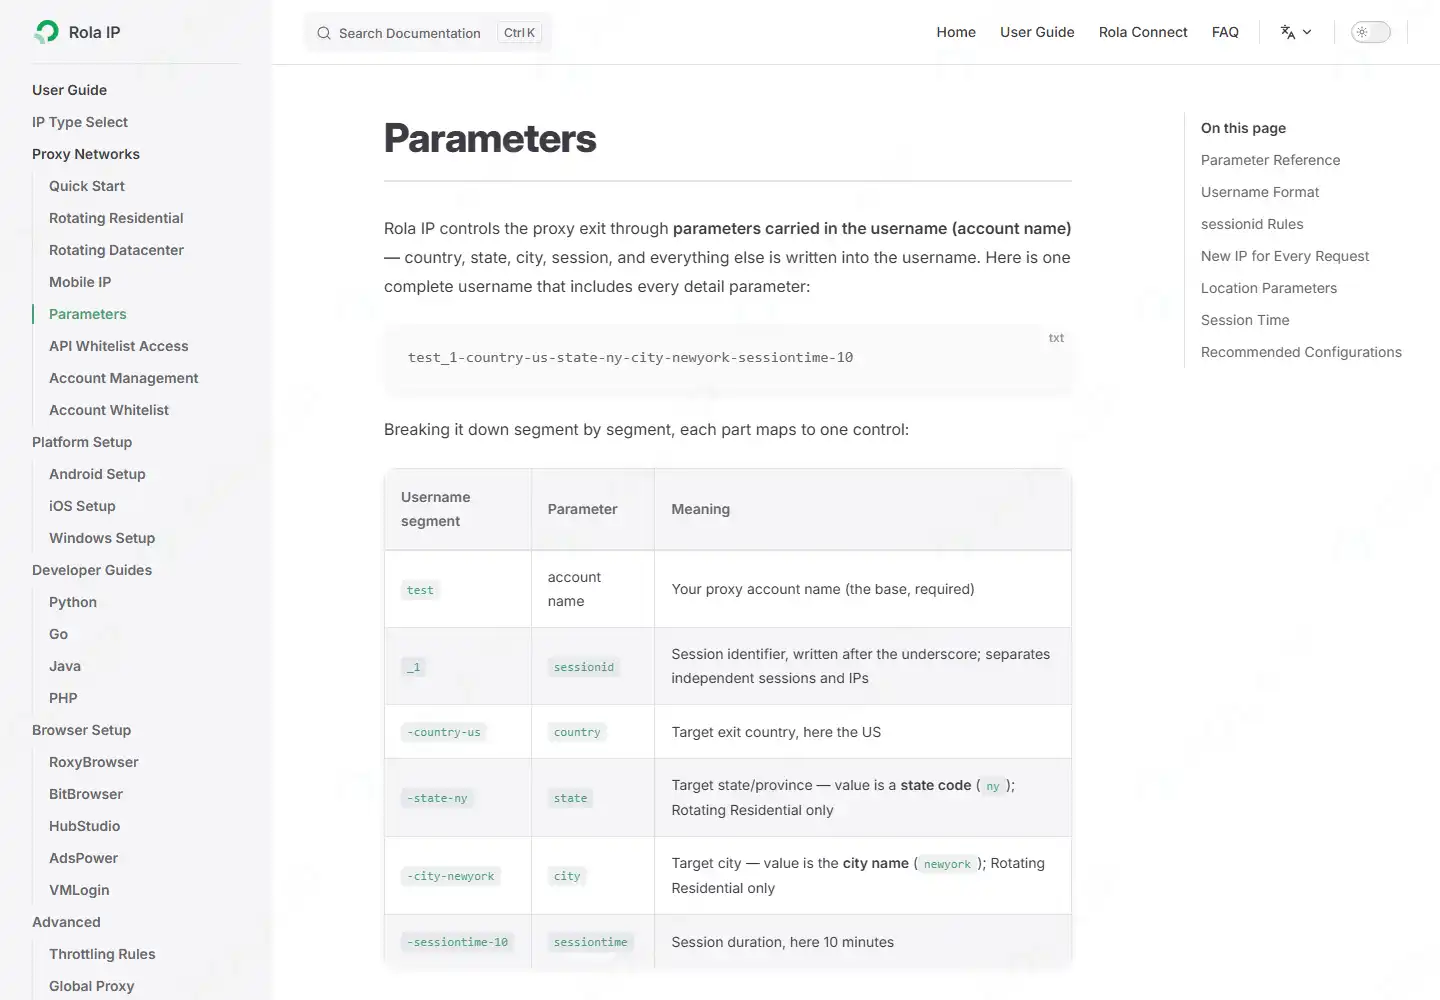Image resolution: width=1440 pixels, height=1000 pixels.
Task: Select Proxy Networks sidebar section
Action: click(x=86, y=154)
